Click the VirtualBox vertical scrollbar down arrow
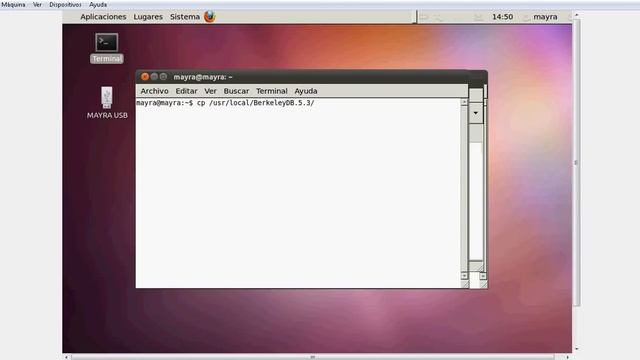Image resolution: width=640 pixels, height=360 pixels. [x=576, y=349]
